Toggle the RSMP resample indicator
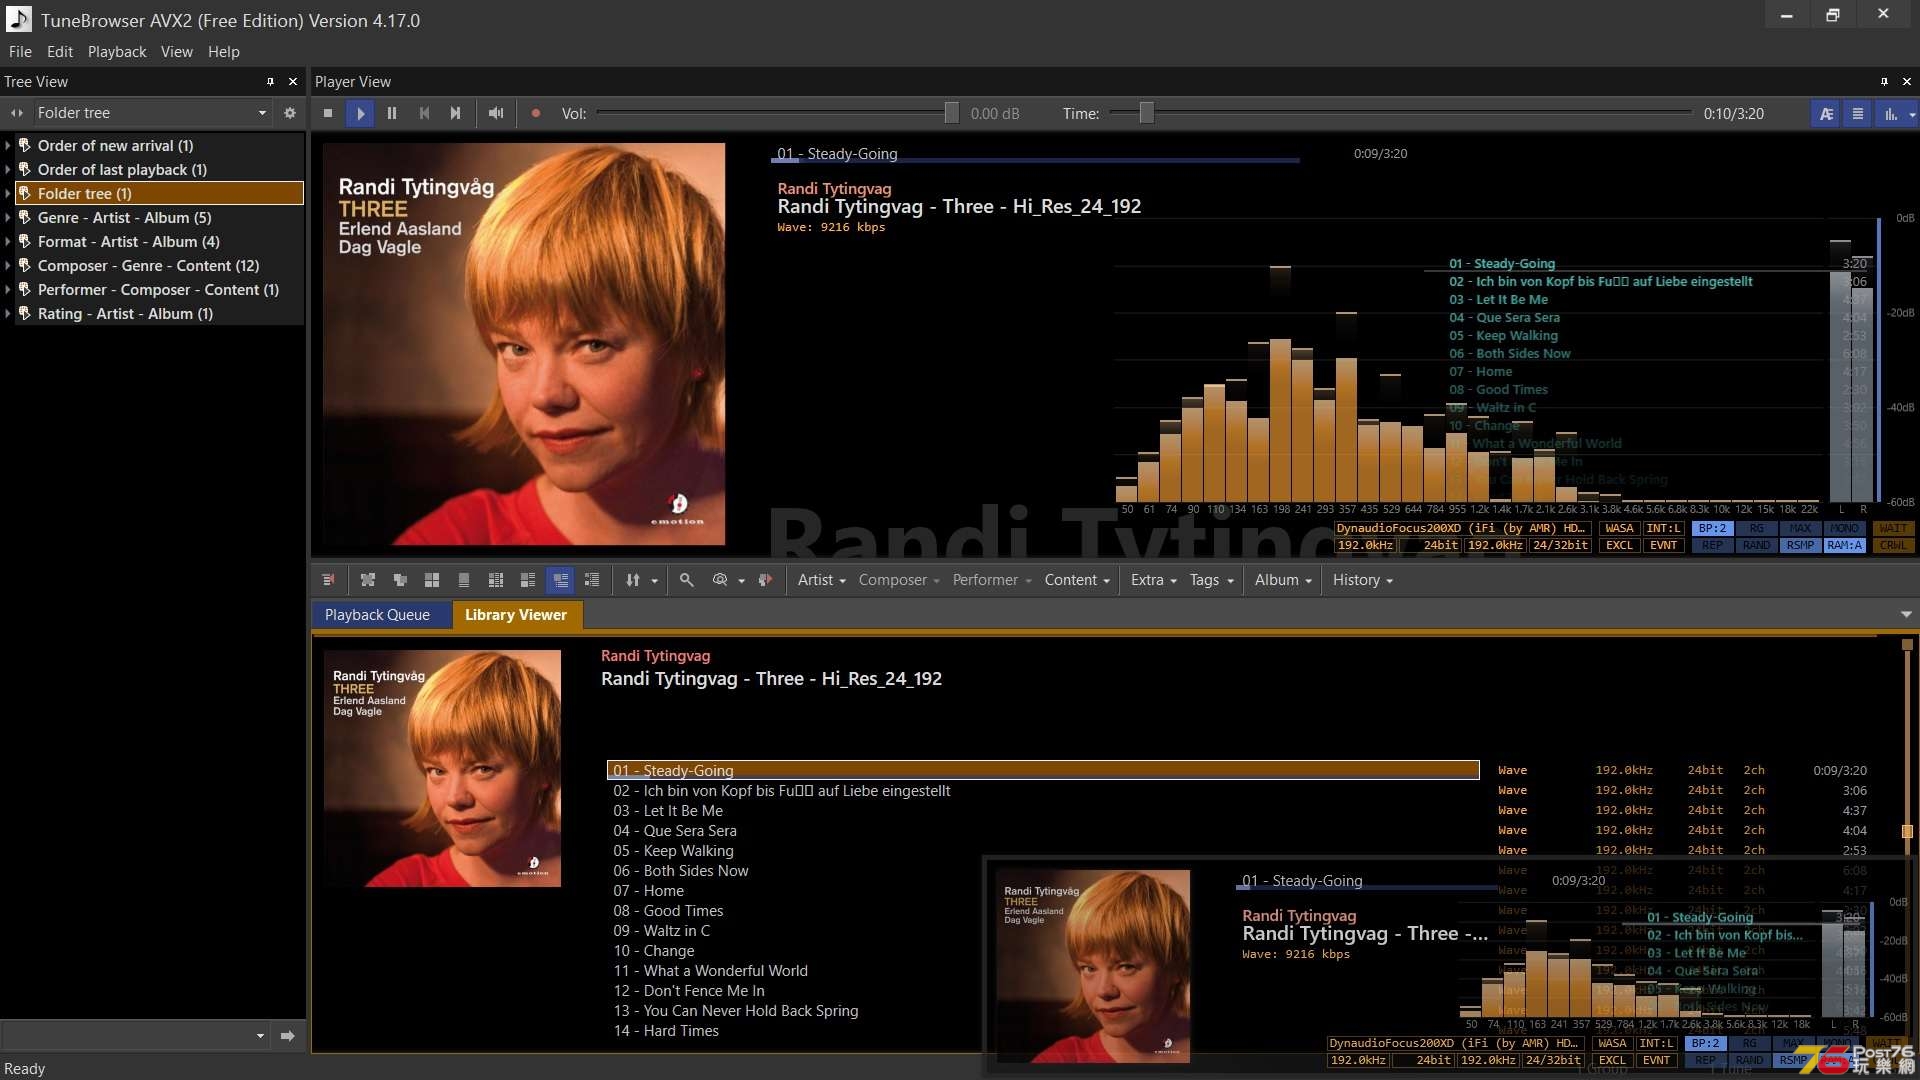1920x1080 pixels. coord(1800,546)
